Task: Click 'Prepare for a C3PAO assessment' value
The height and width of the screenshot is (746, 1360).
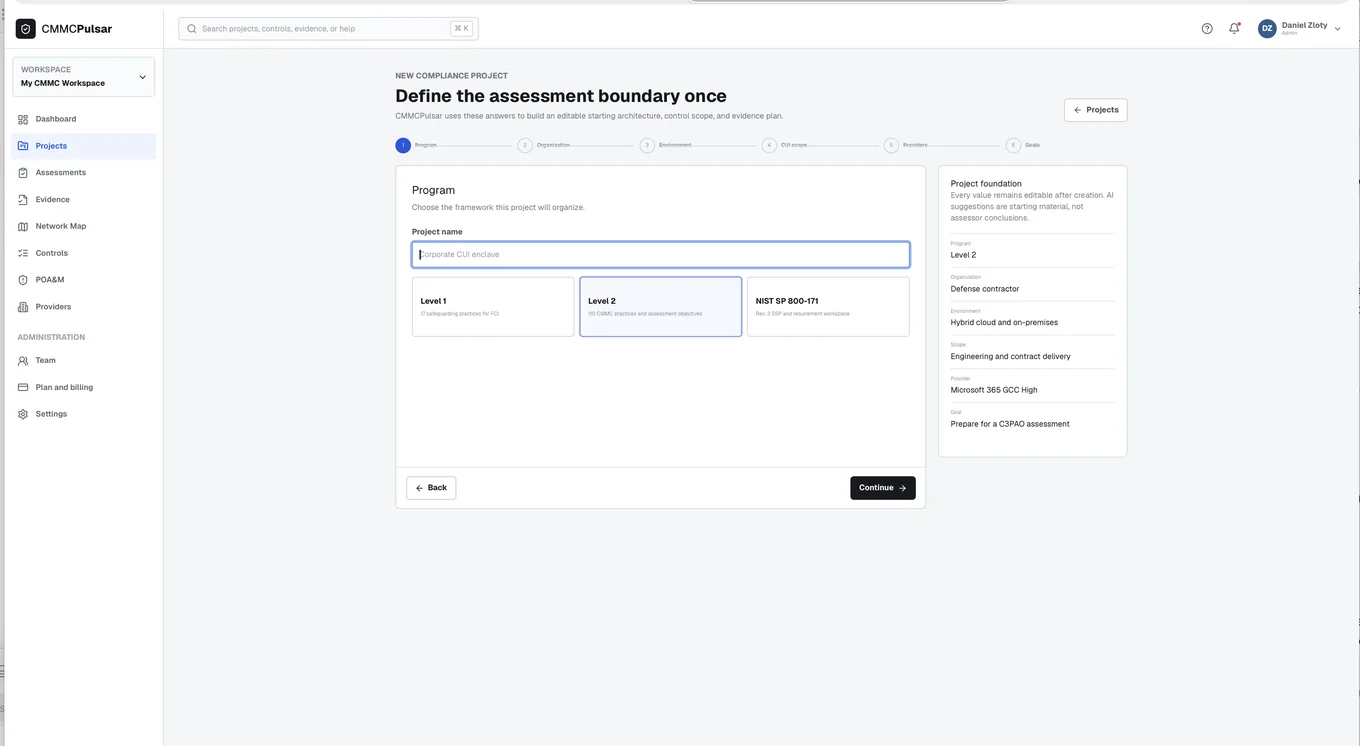Action: tap(1010, 424)
